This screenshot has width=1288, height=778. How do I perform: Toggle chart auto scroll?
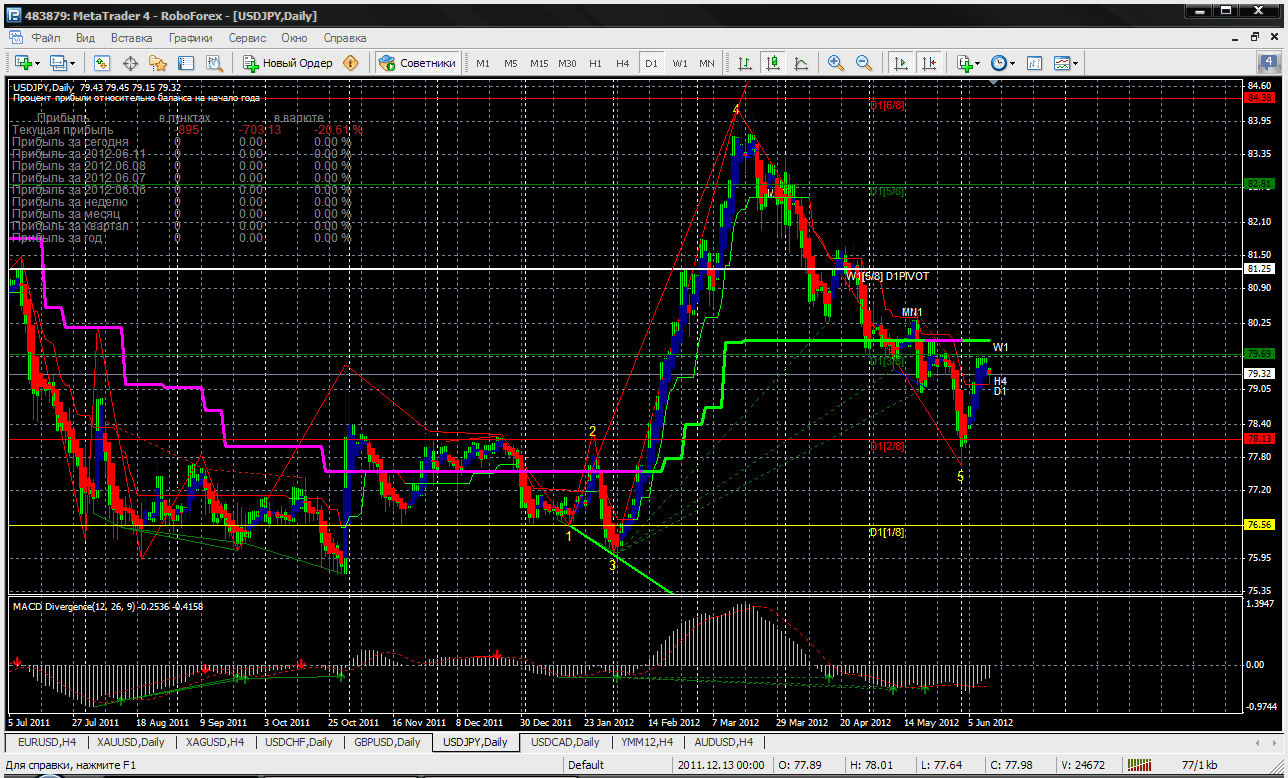(x=901, y=63)
